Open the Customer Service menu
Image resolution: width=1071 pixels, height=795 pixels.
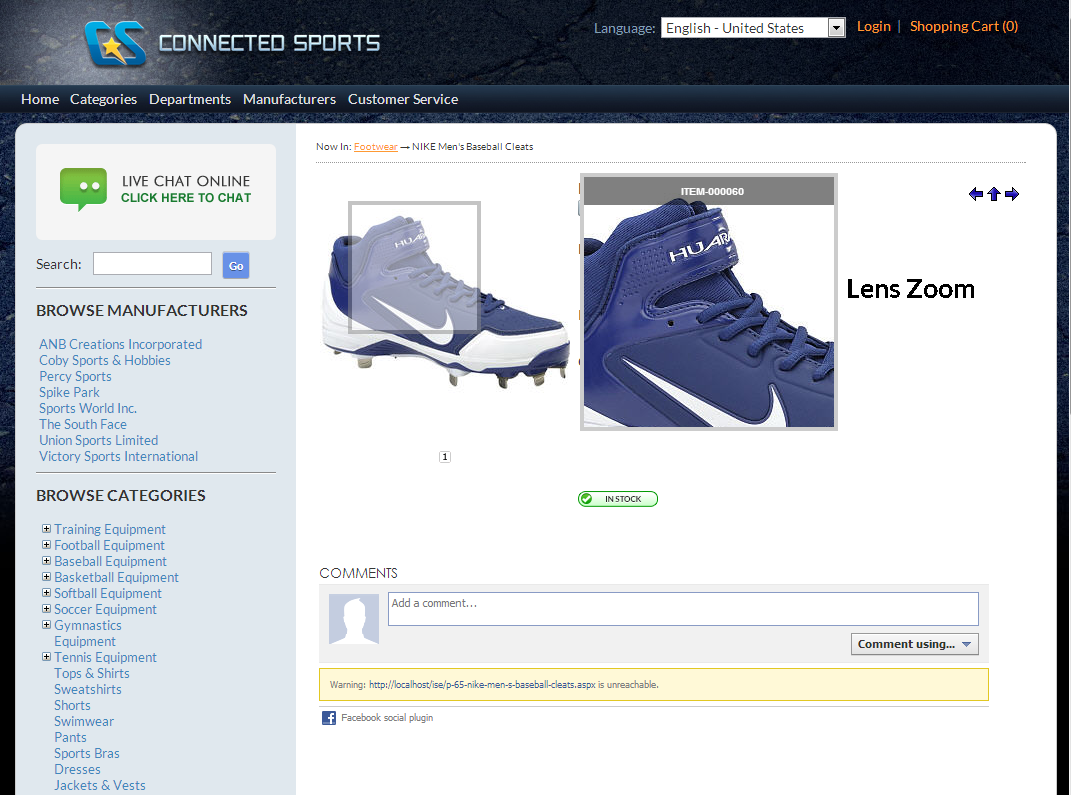point(403,99)
